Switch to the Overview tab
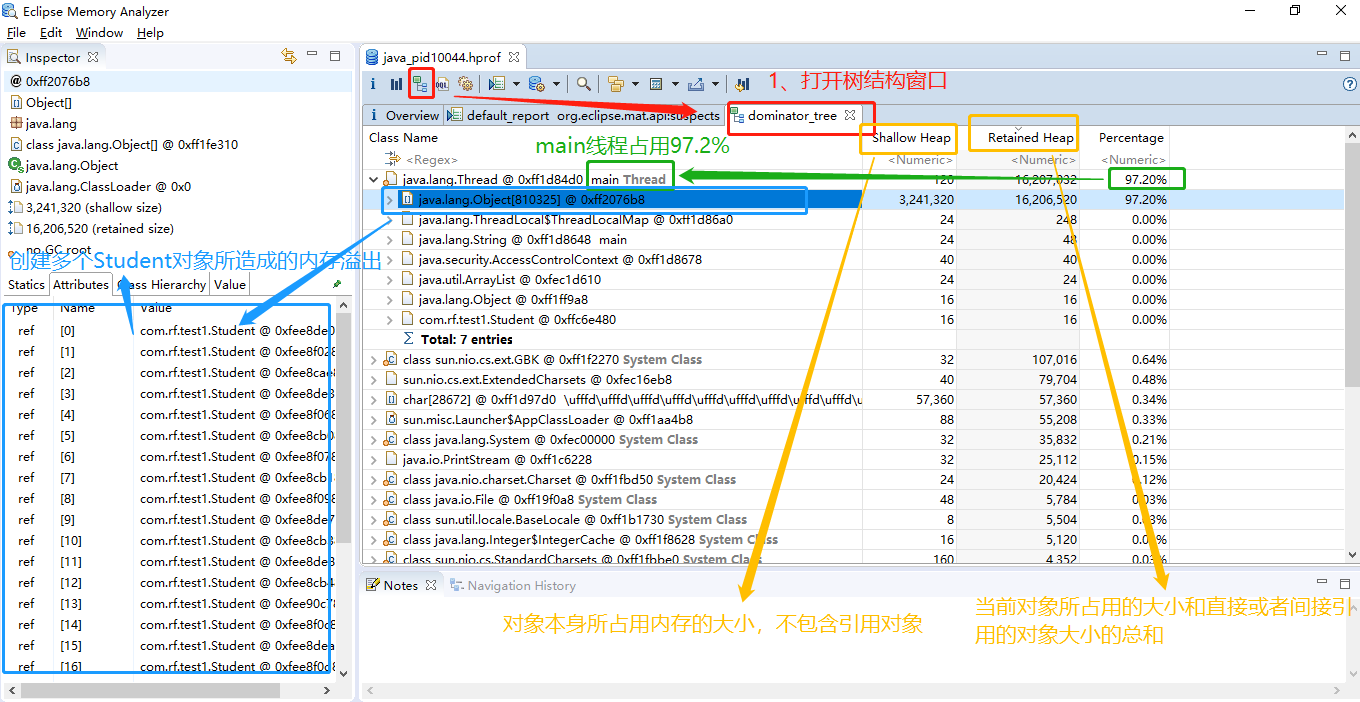Viewport: 1360px width, 702px height. tap(404, 115)
